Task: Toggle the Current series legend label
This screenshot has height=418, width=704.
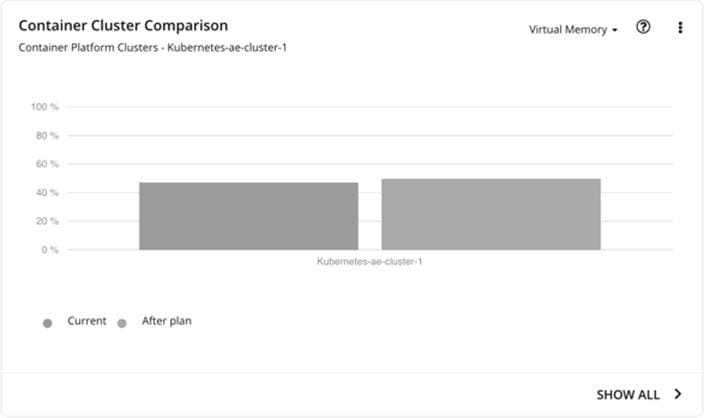Action: [x=87, y=321]
